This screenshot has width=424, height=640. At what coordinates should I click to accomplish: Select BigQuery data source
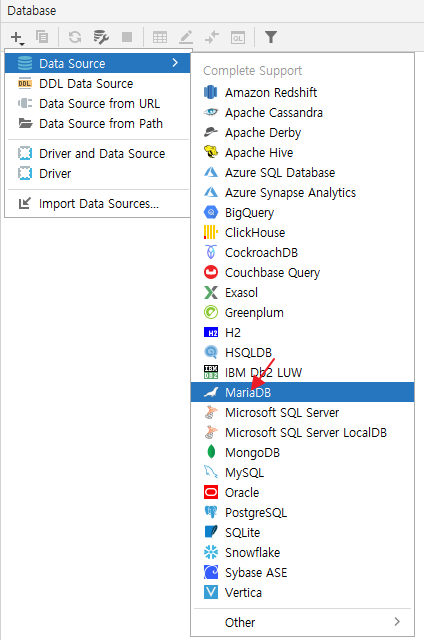click(x=302, y=213)
